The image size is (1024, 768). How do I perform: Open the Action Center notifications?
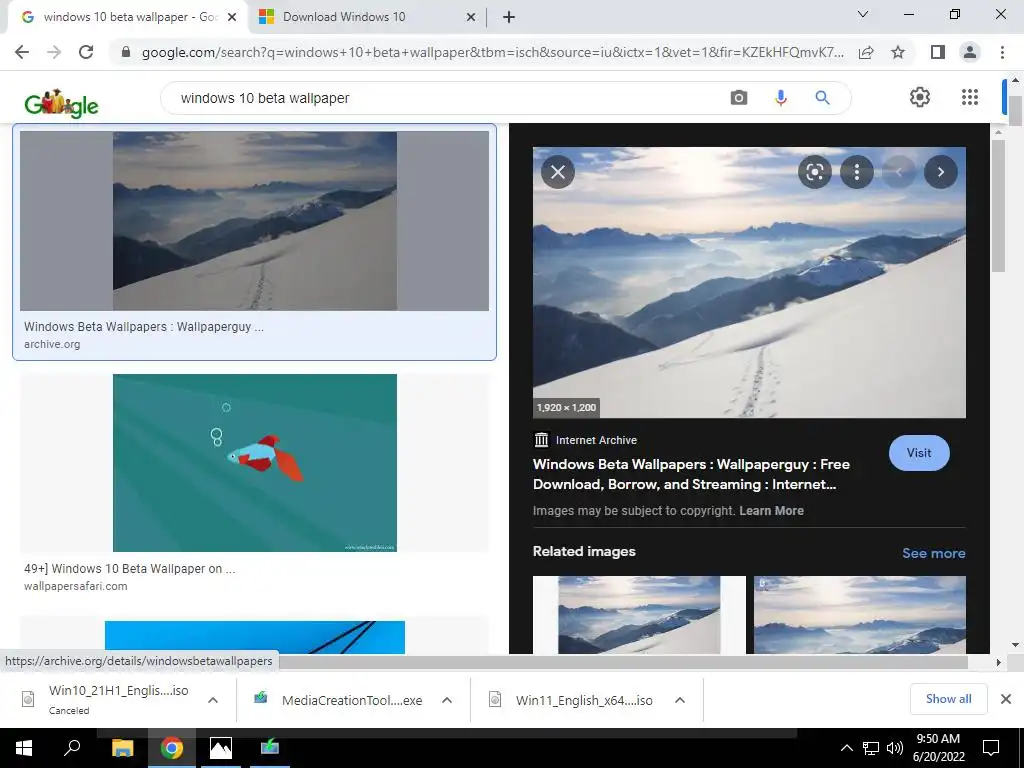tap(991, 748)
